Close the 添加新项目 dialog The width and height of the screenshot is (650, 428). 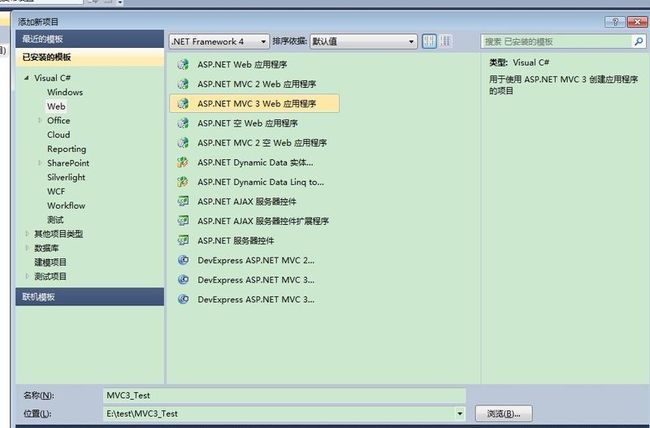point(637,22)
